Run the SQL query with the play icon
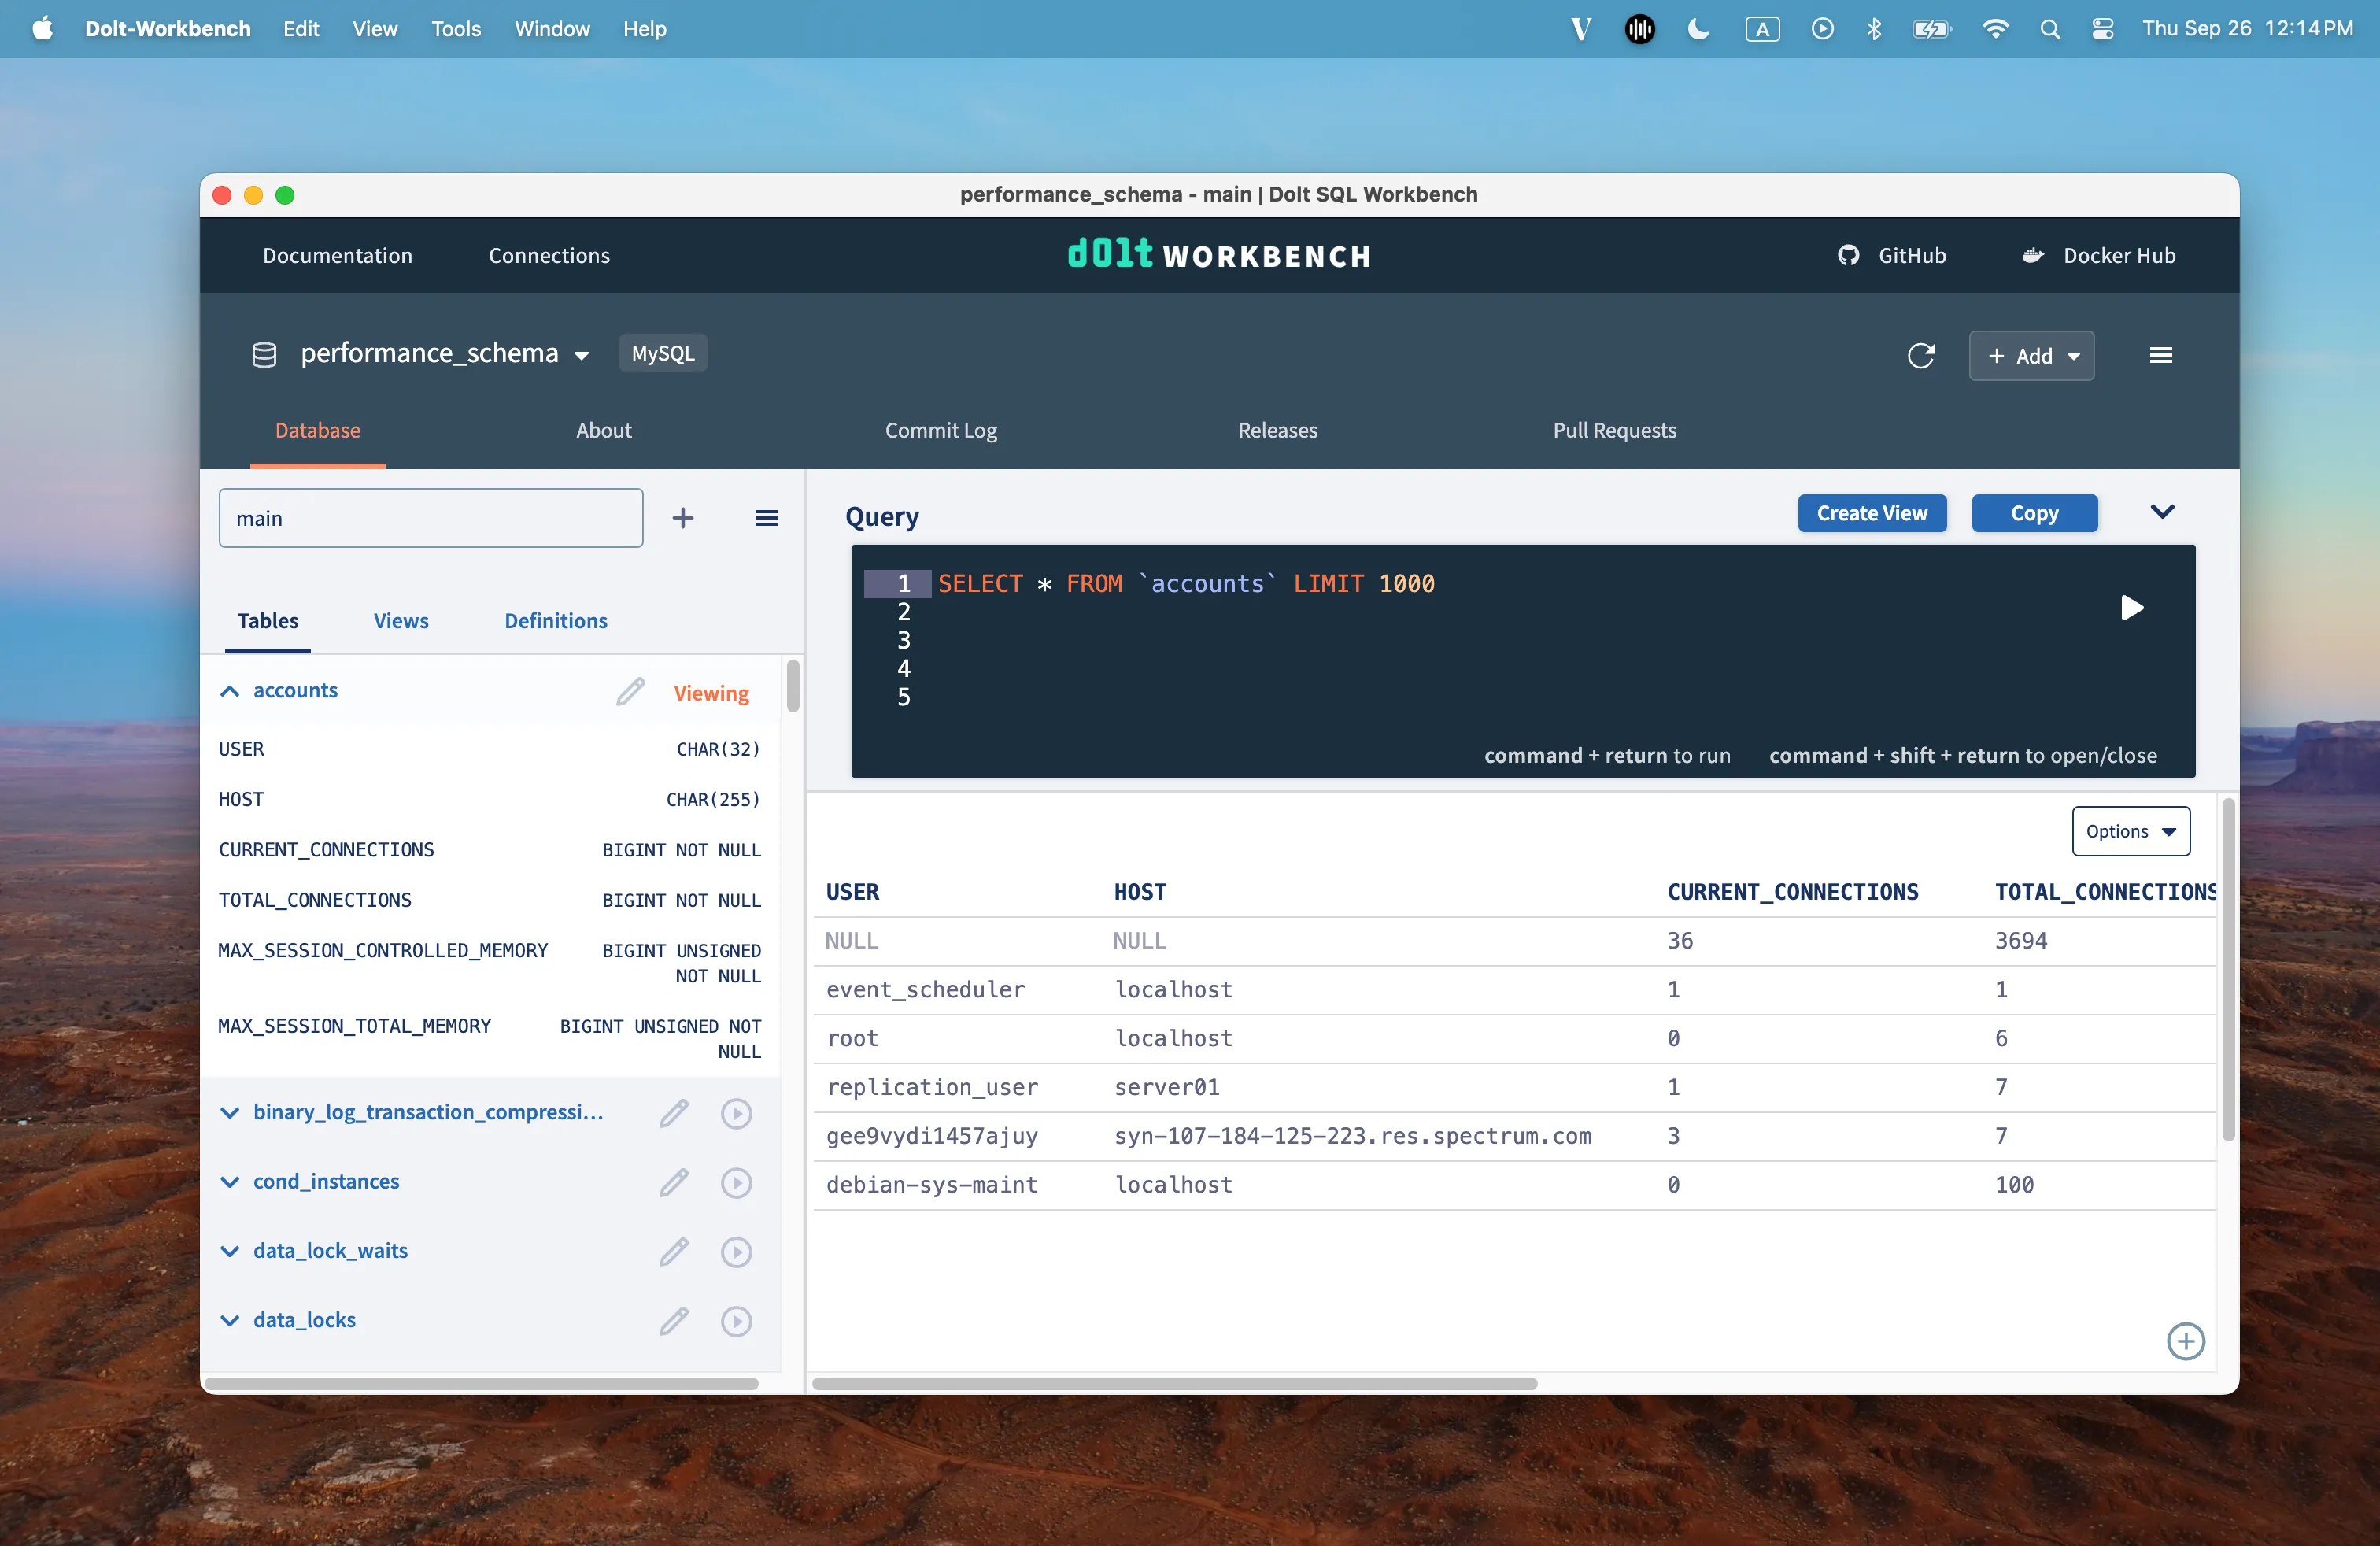The width and height of the screenshot is (2380, 1546). (x=2132, y=608)
